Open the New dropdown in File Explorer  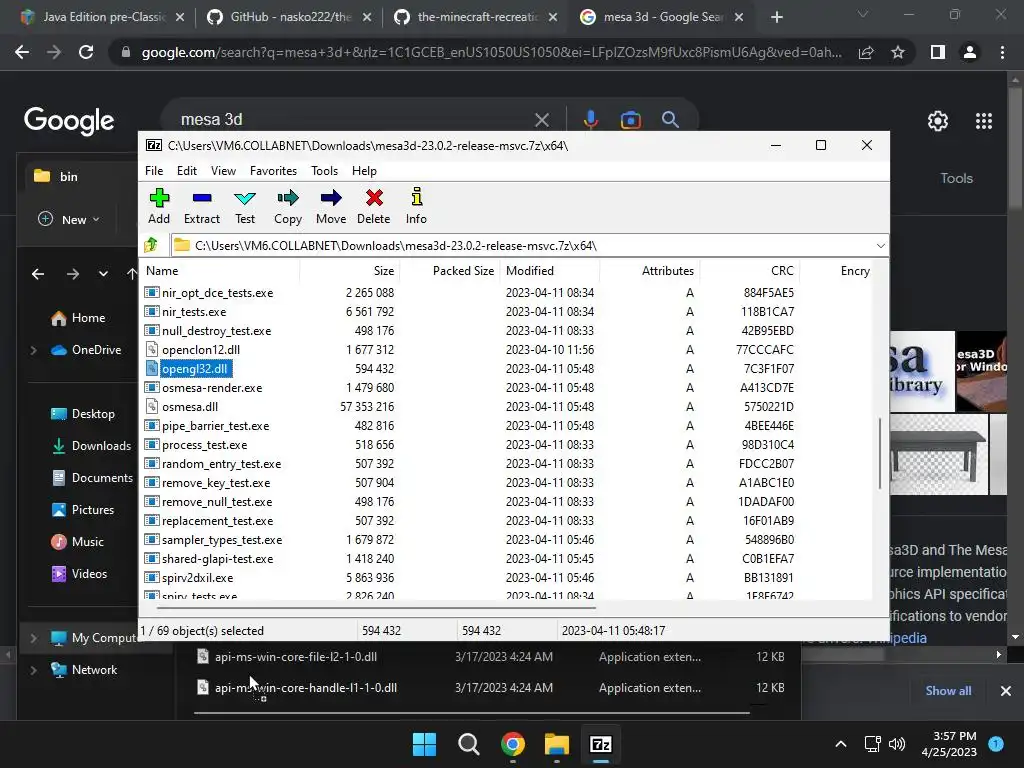pos(69,219)
